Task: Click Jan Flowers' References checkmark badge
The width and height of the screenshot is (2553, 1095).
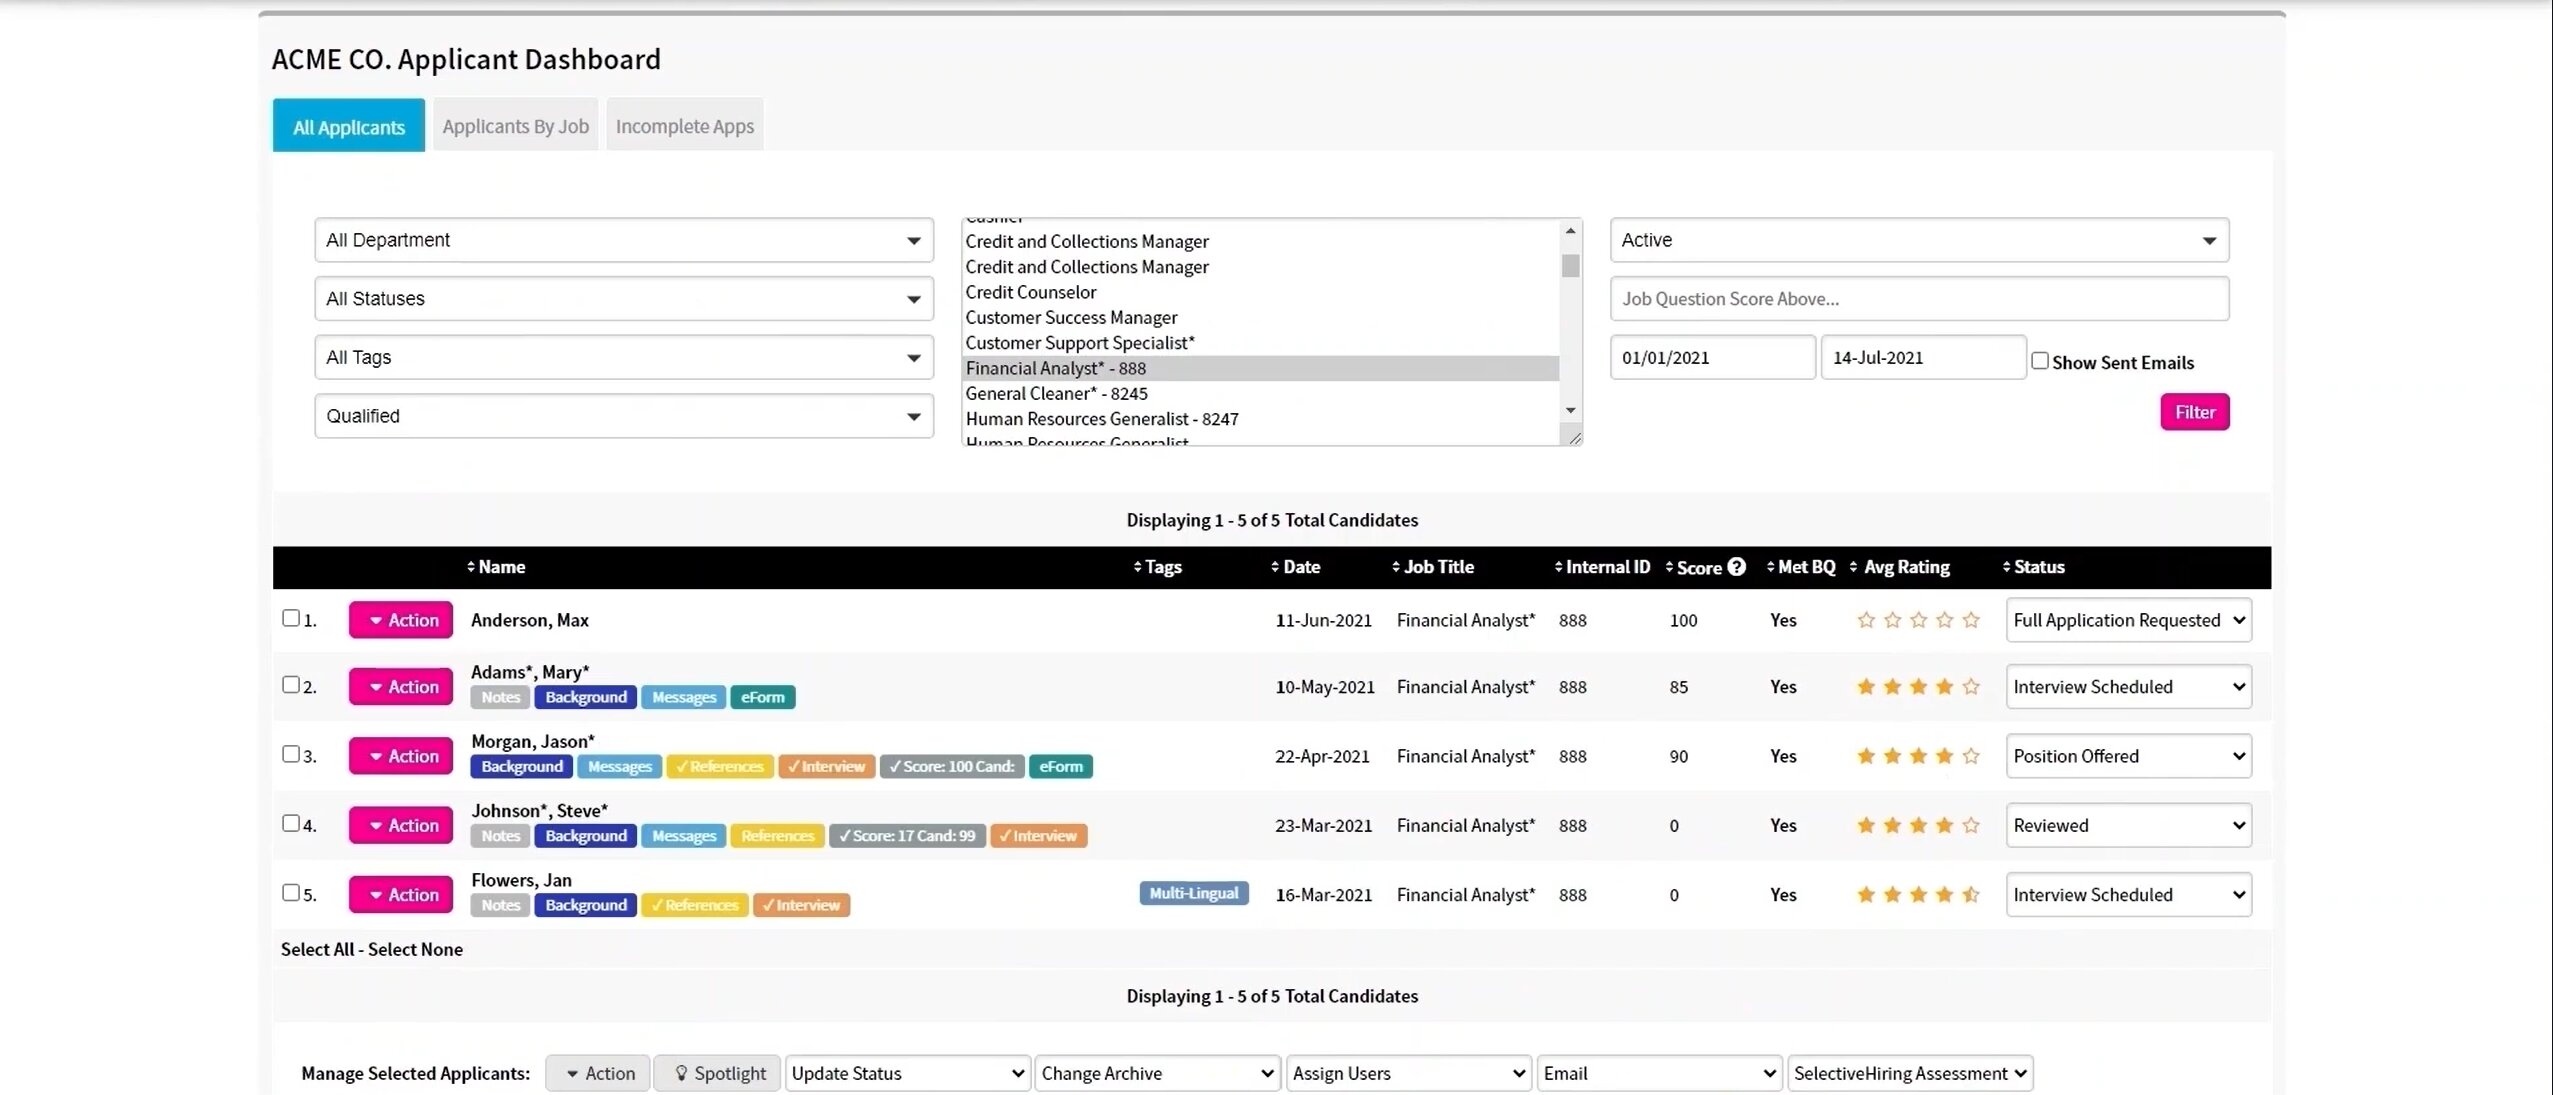Action: [694, 905]
